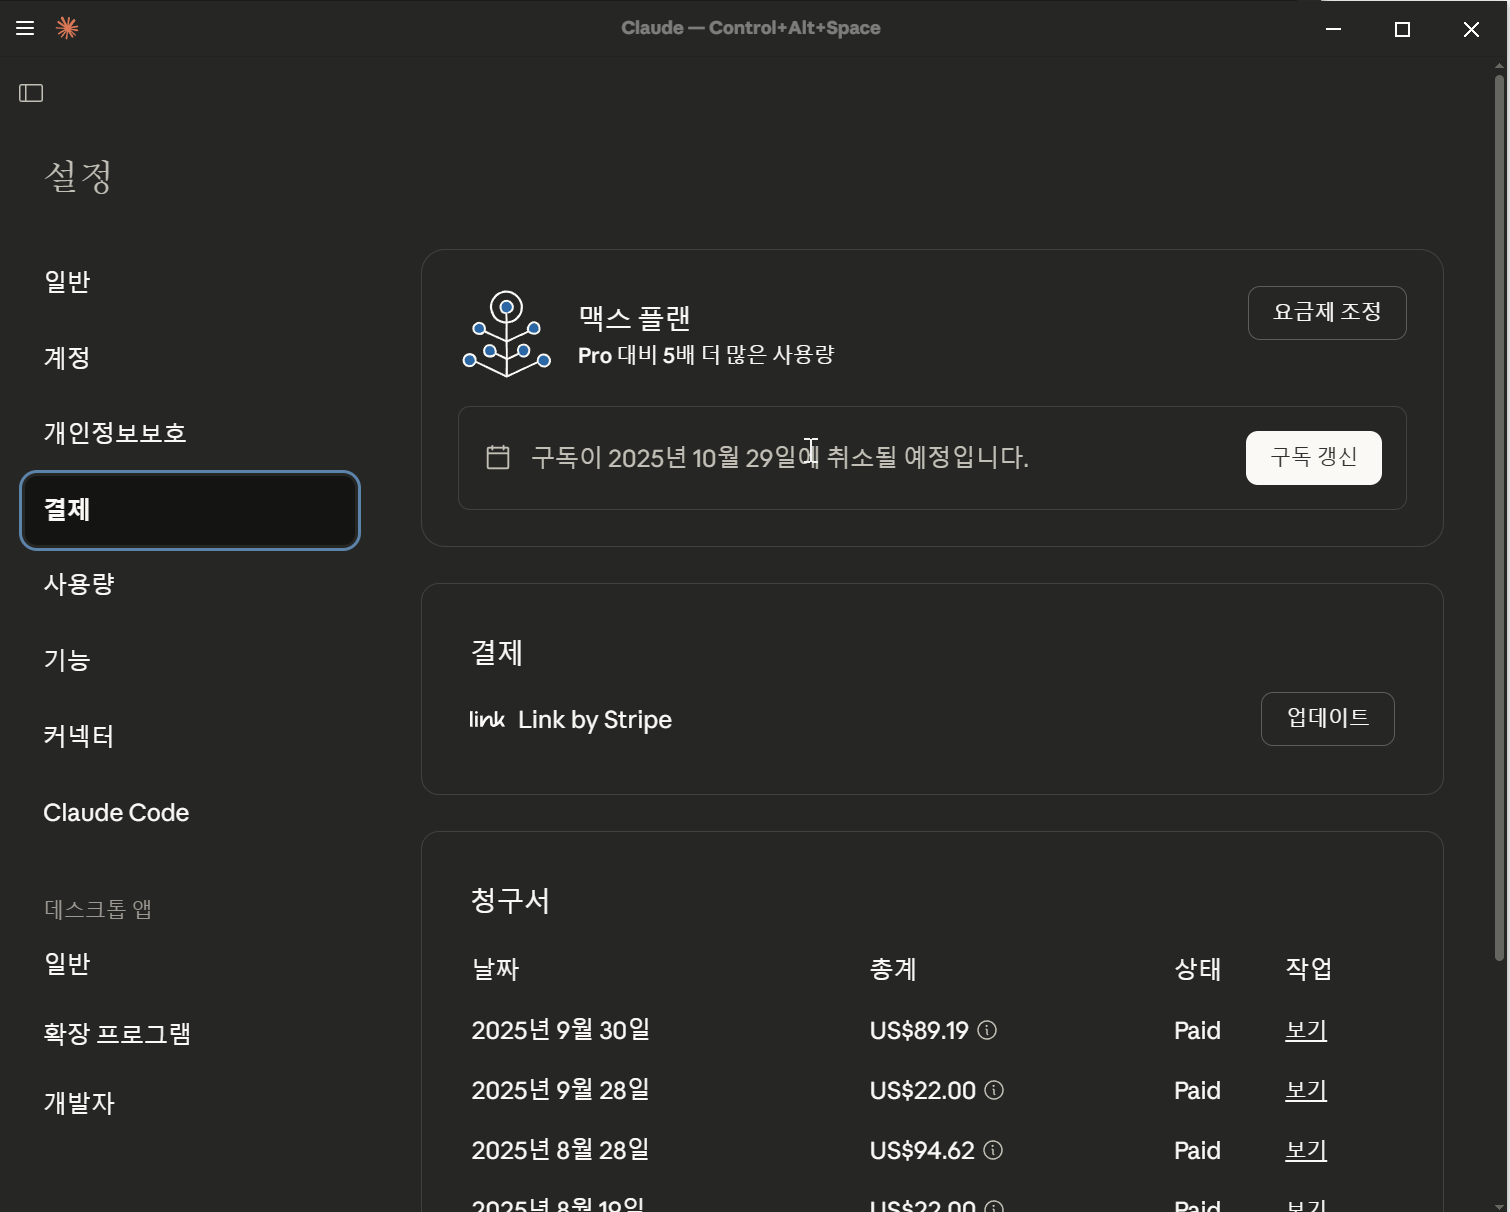The height and width of the screenshot is (1212, 1510).
Task: Toggle the sidebar panel icon
Action: pyautogui.click(x=31, y=93)
